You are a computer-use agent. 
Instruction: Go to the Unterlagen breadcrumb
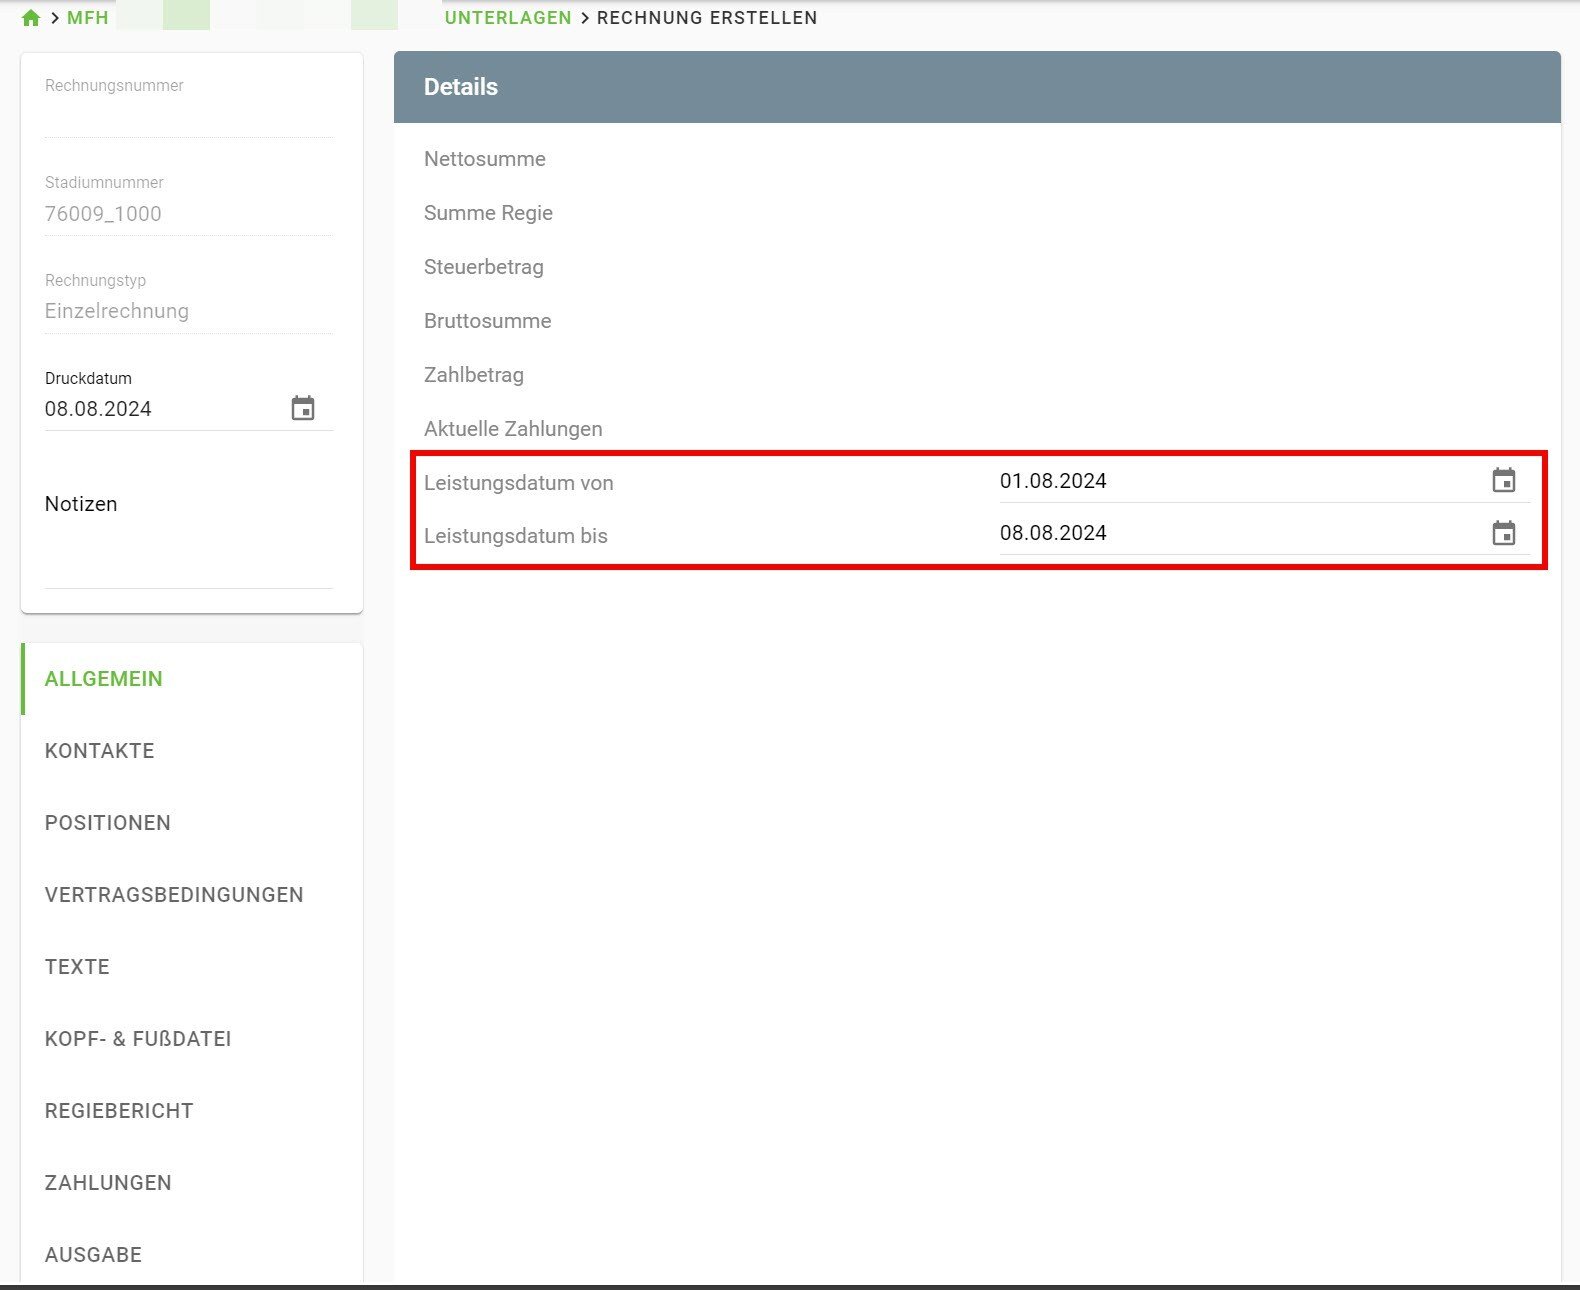[508, 18]
